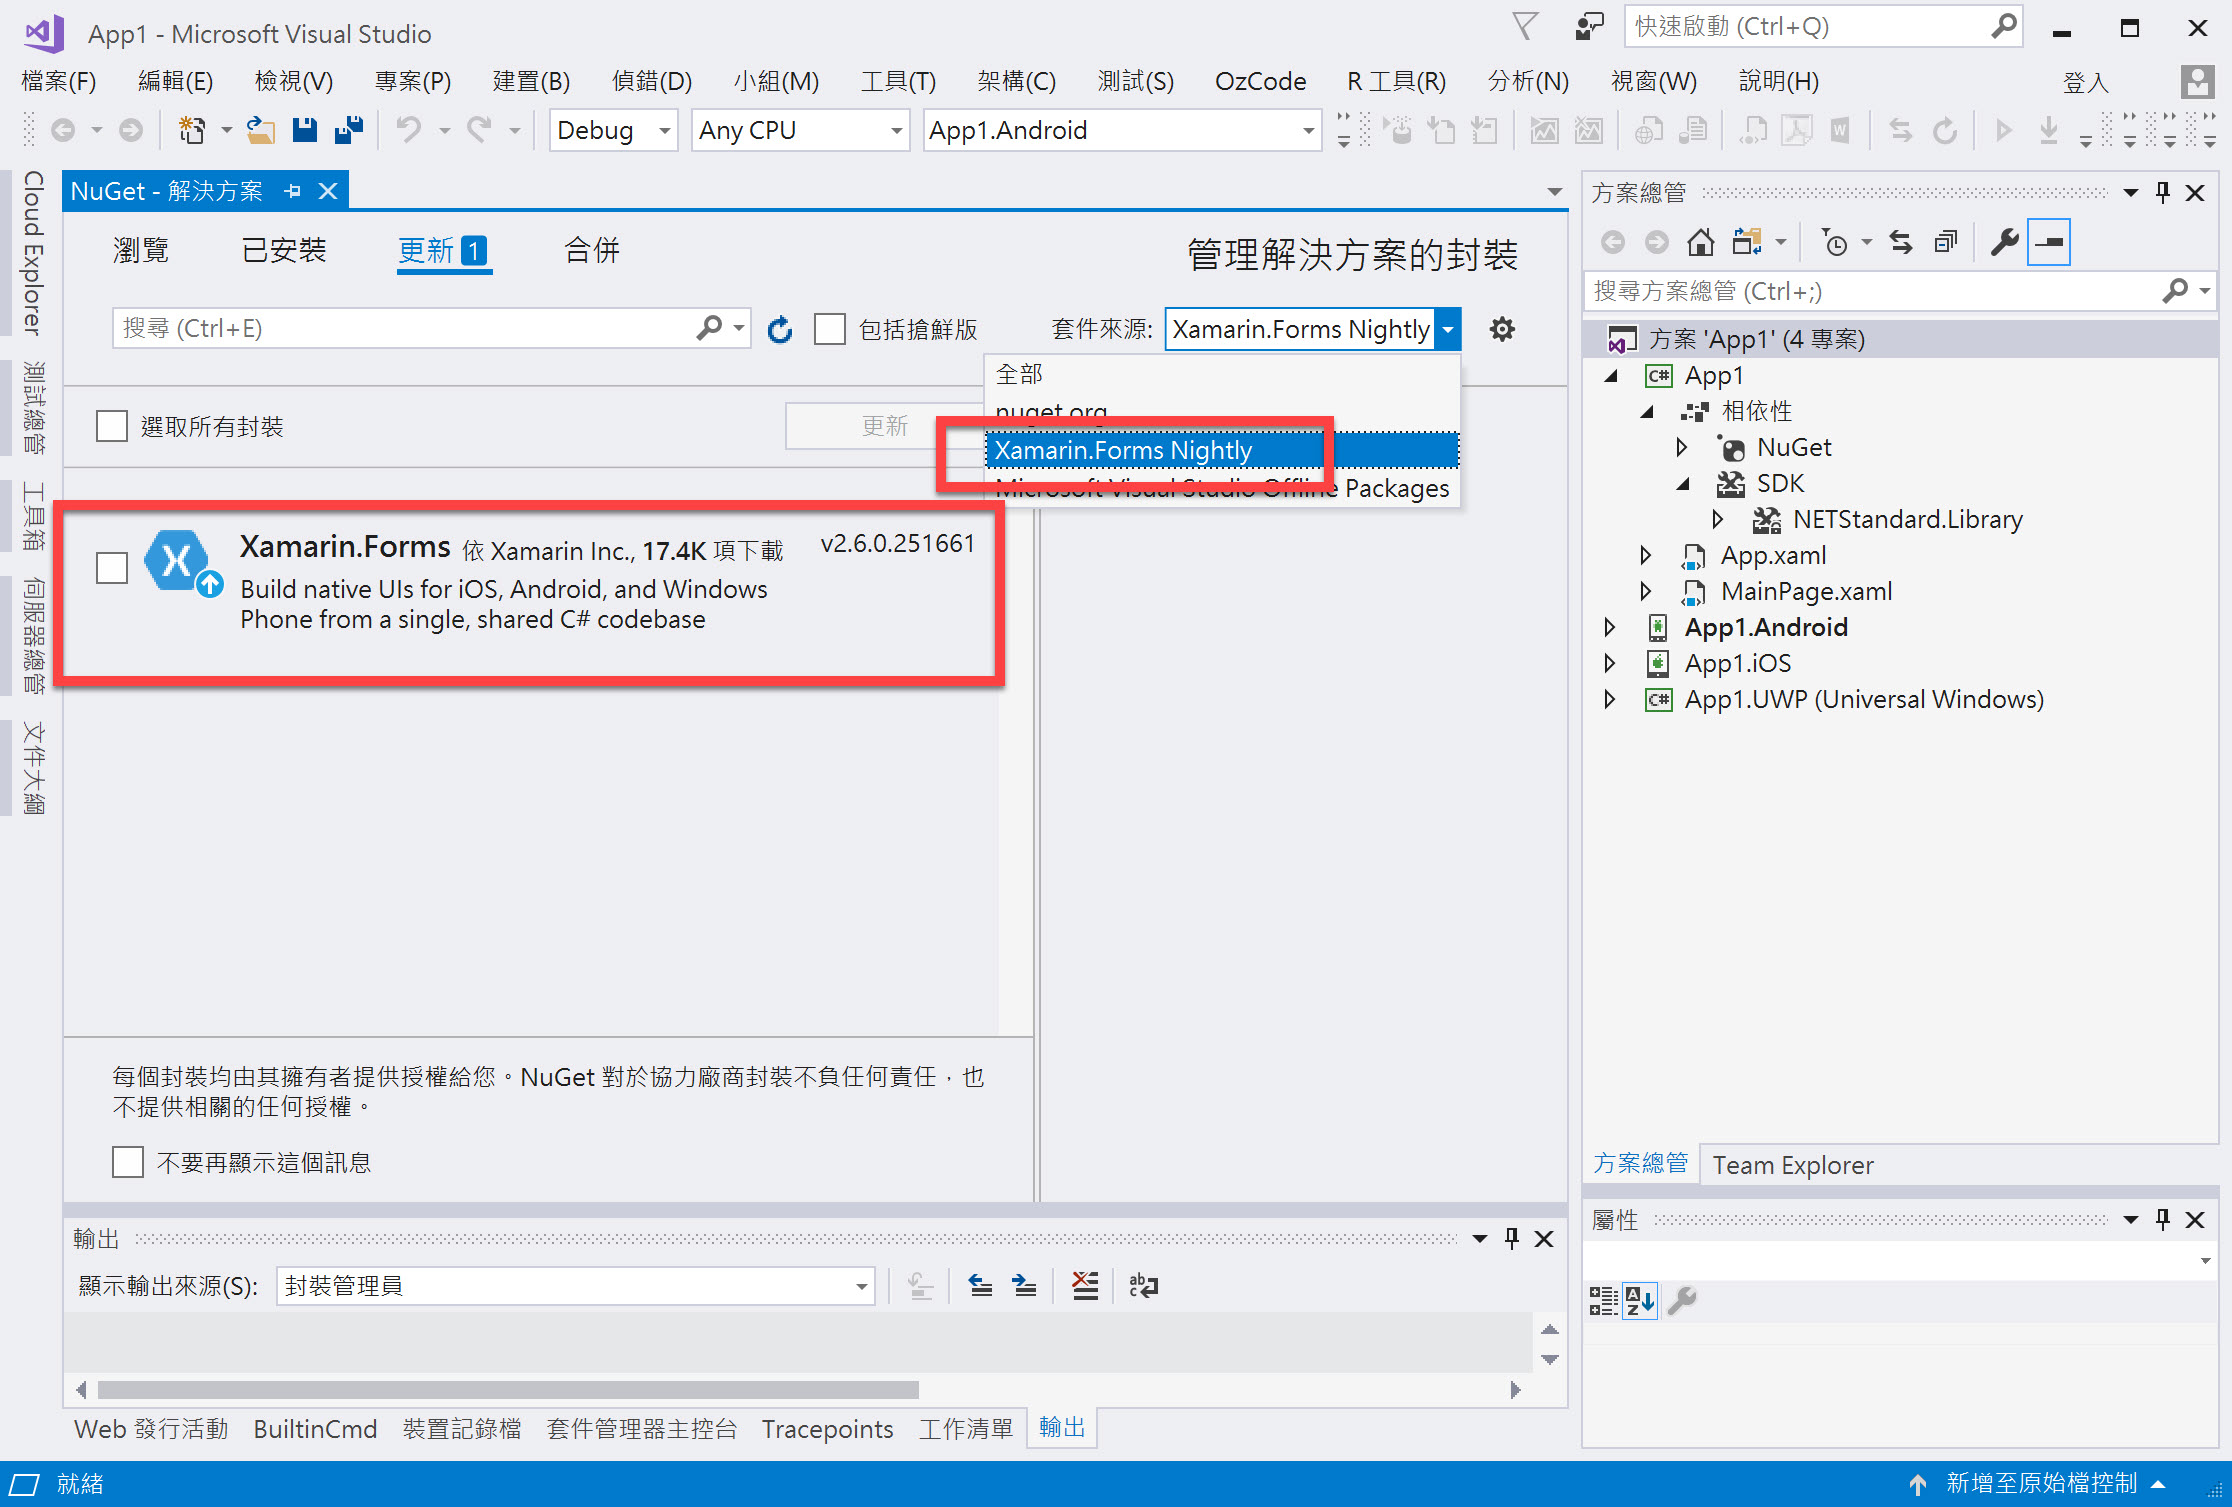
Task: Open 顯示輸出來源 封裝管理員 dropdown
Action: pyautogui.click(x=575, y=1286)
